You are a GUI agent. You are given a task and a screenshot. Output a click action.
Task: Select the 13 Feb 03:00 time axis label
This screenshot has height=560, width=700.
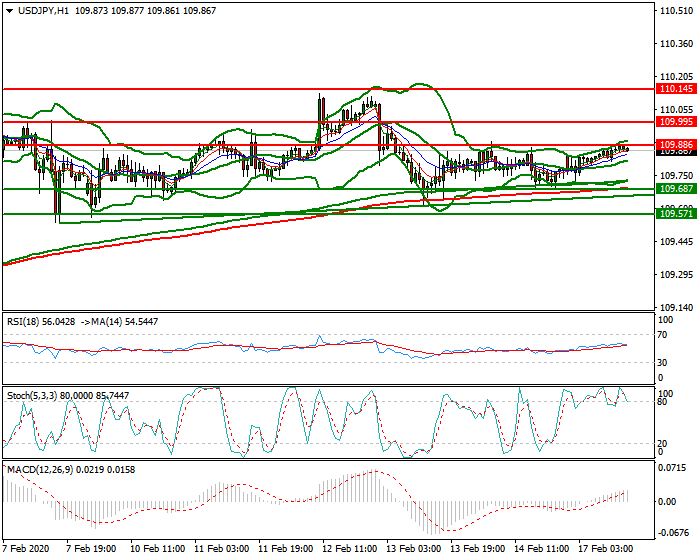[414, 548]
